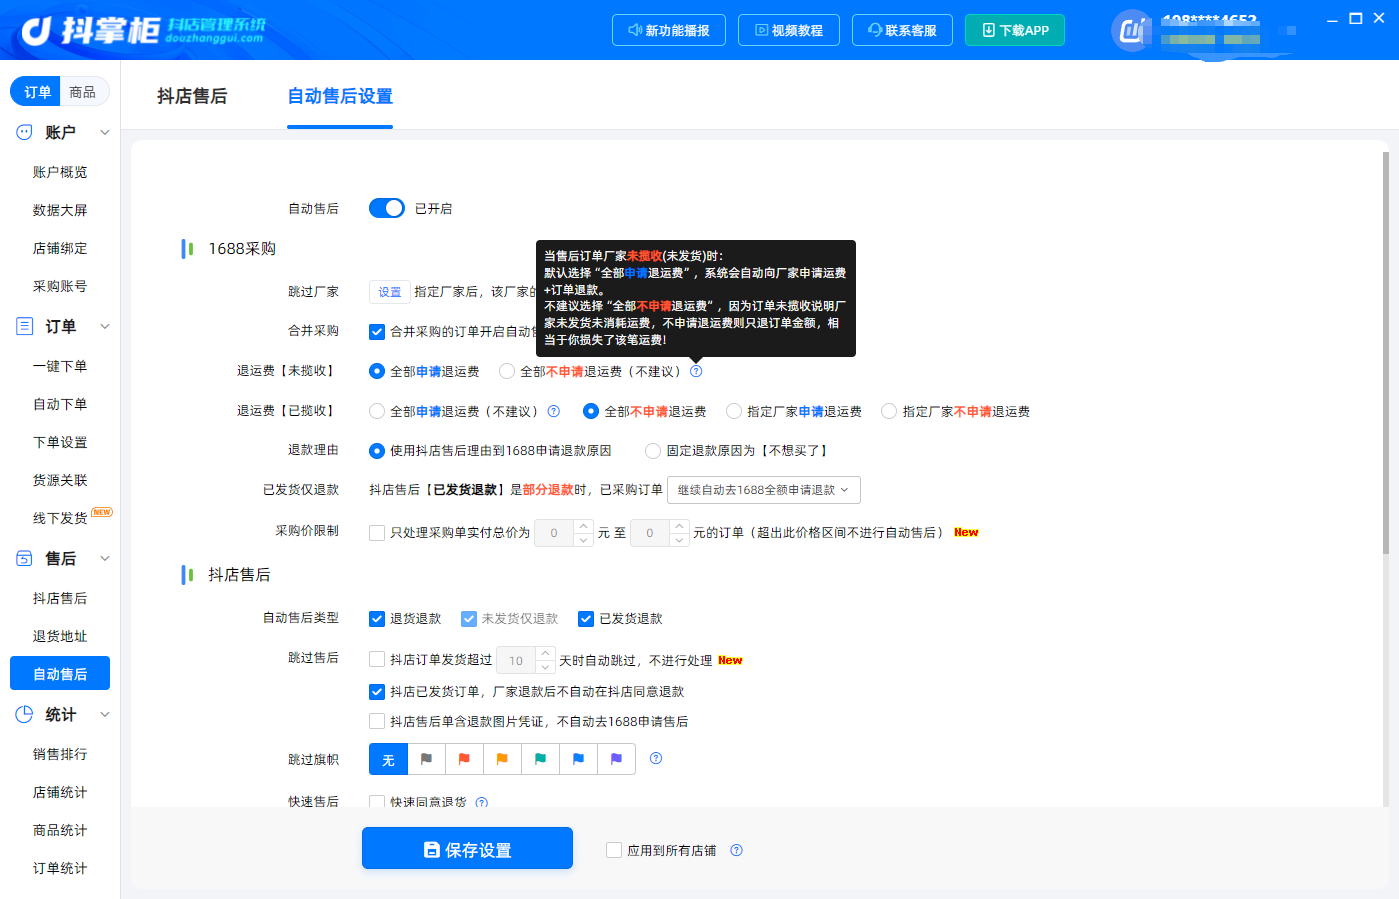The width and height of the screenshot is (1399, 899).
Task: Click help icon beside 全部申请退运费（不建议）
Action: coord(553,411)
